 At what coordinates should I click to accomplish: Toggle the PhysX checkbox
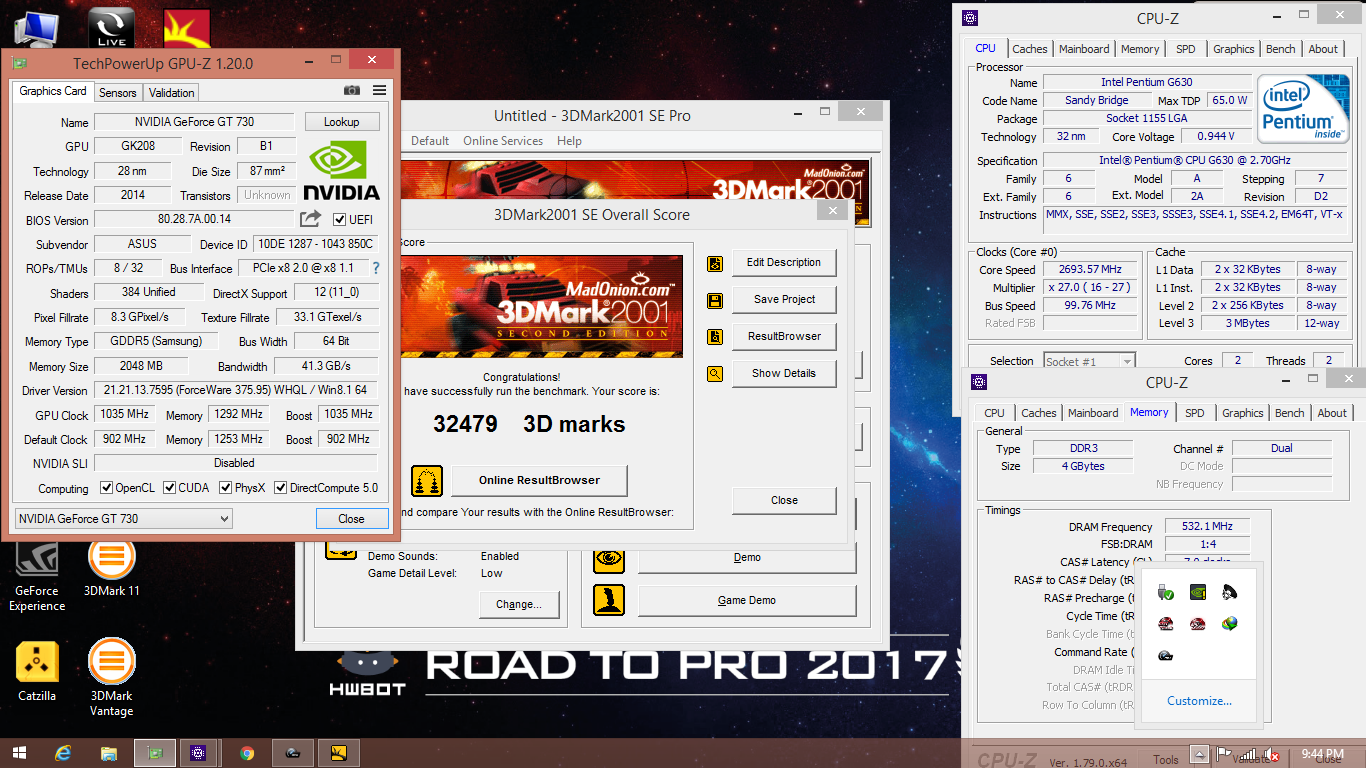pos(225,488)
